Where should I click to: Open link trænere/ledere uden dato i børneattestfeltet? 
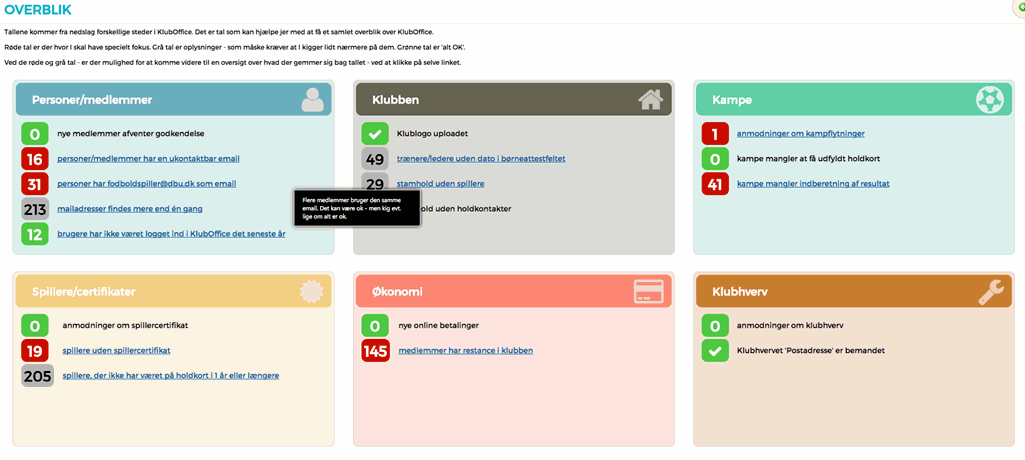click(481, 159)
